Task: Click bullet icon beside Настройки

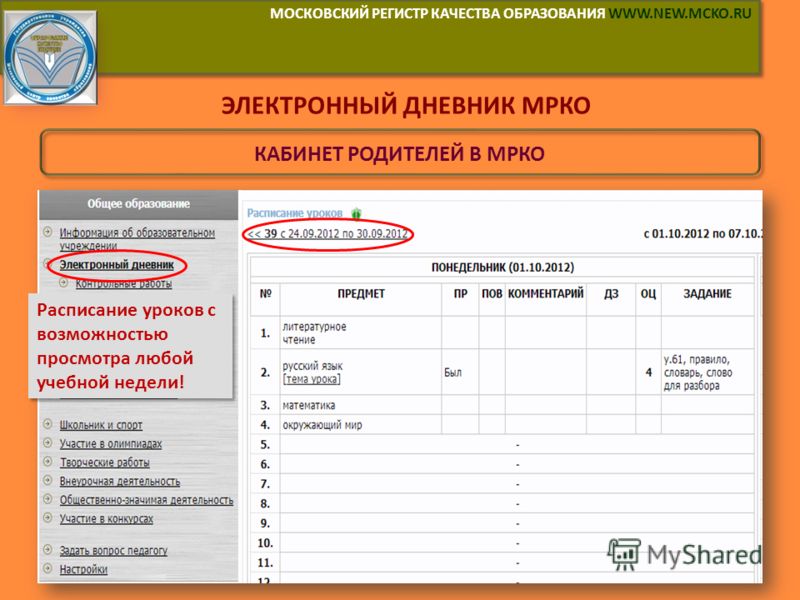Action: [47, 569]
